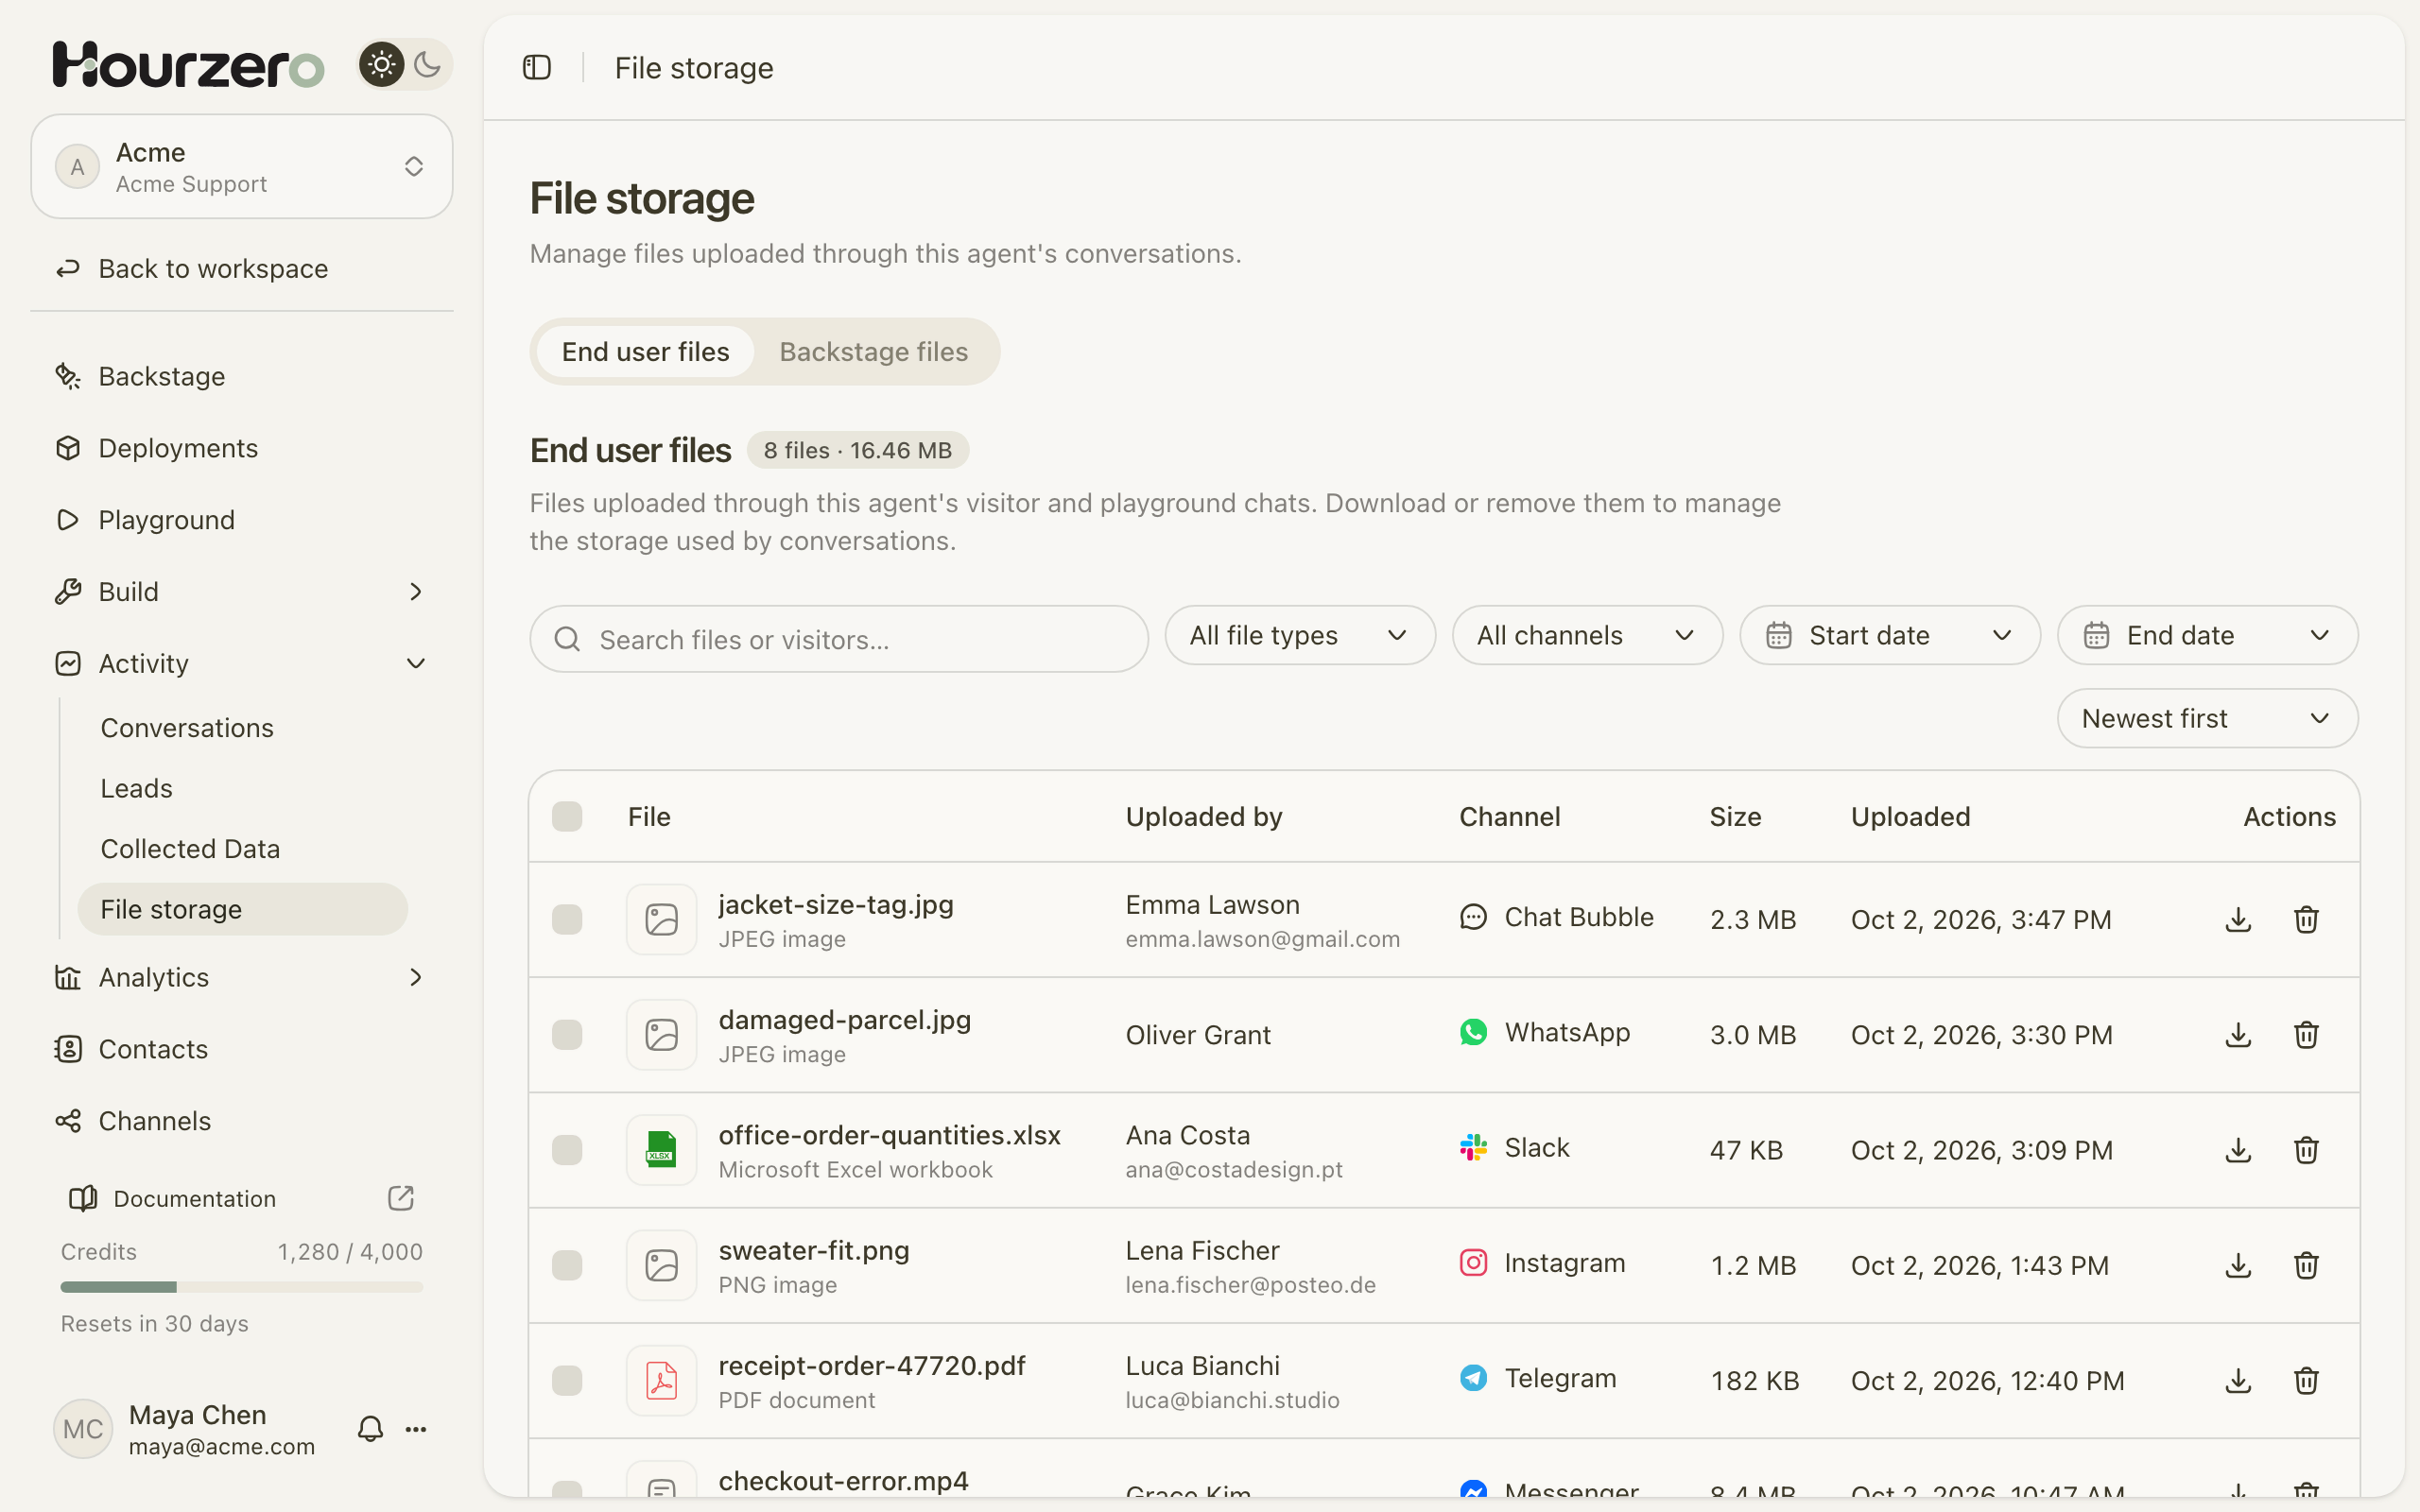
Task: Click the 8 files · 16.46 MB badge
Action: pos(858,450)
